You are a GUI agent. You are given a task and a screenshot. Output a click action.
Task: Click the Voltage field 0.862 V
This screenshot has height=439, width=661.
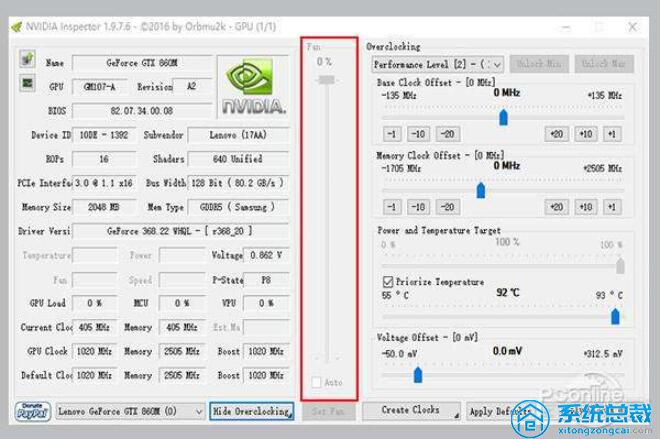pos(266,256)
